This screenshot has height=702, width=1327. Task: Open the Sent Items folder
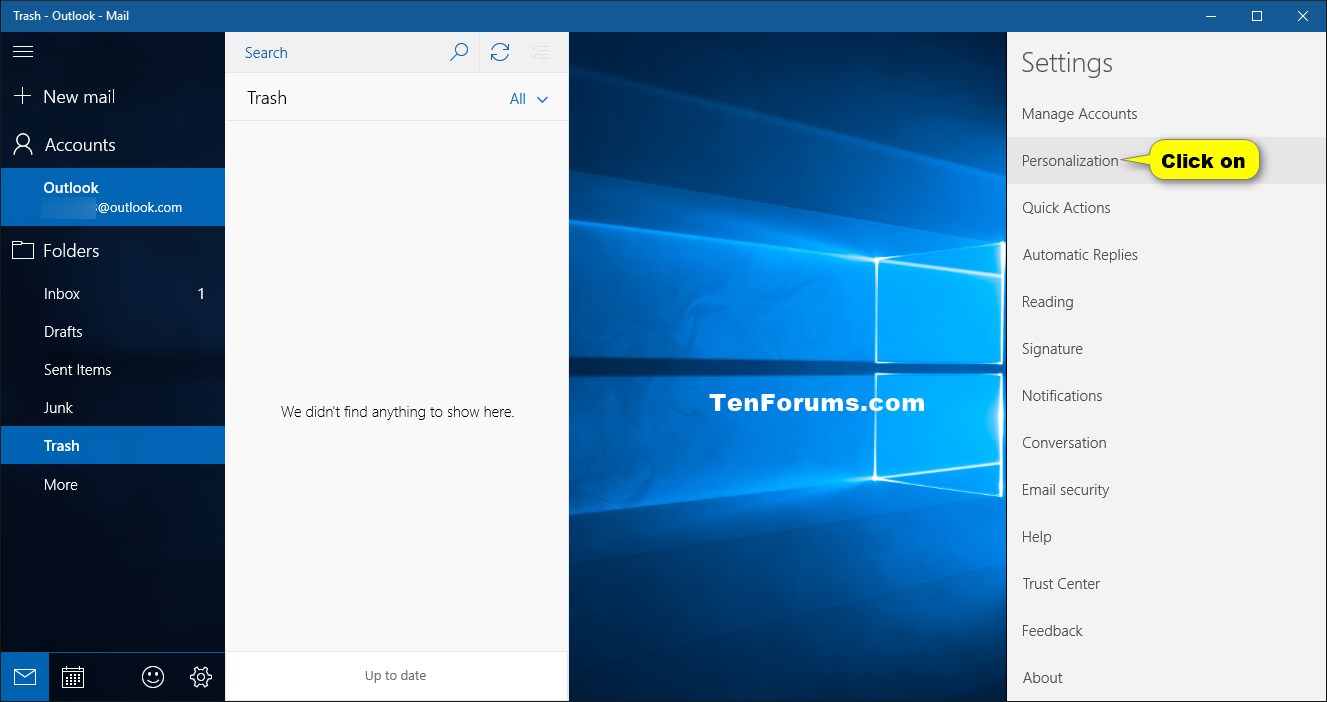pos(113,370)
